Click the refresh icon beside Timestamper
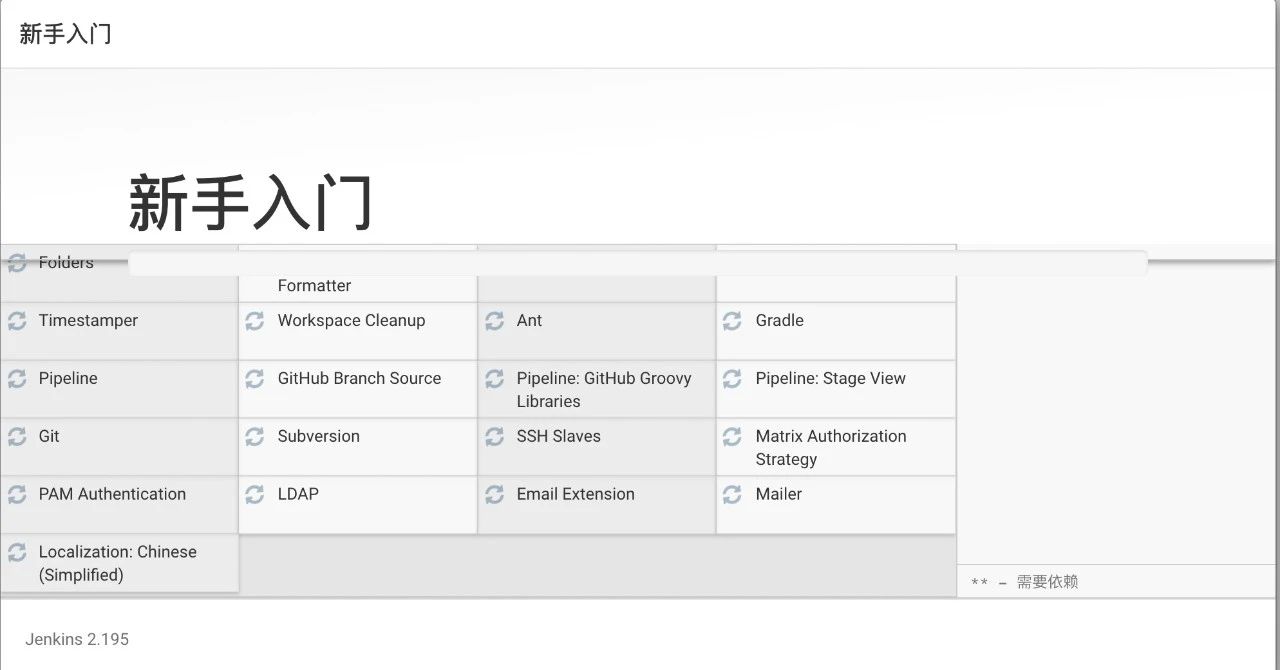1280x670 pixels. (17, 321)
